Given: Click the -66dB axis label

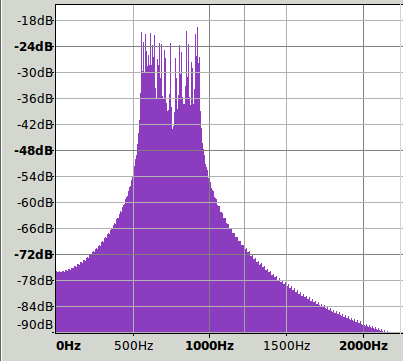Looking at the screenshot, I should [x=35, y=229].
